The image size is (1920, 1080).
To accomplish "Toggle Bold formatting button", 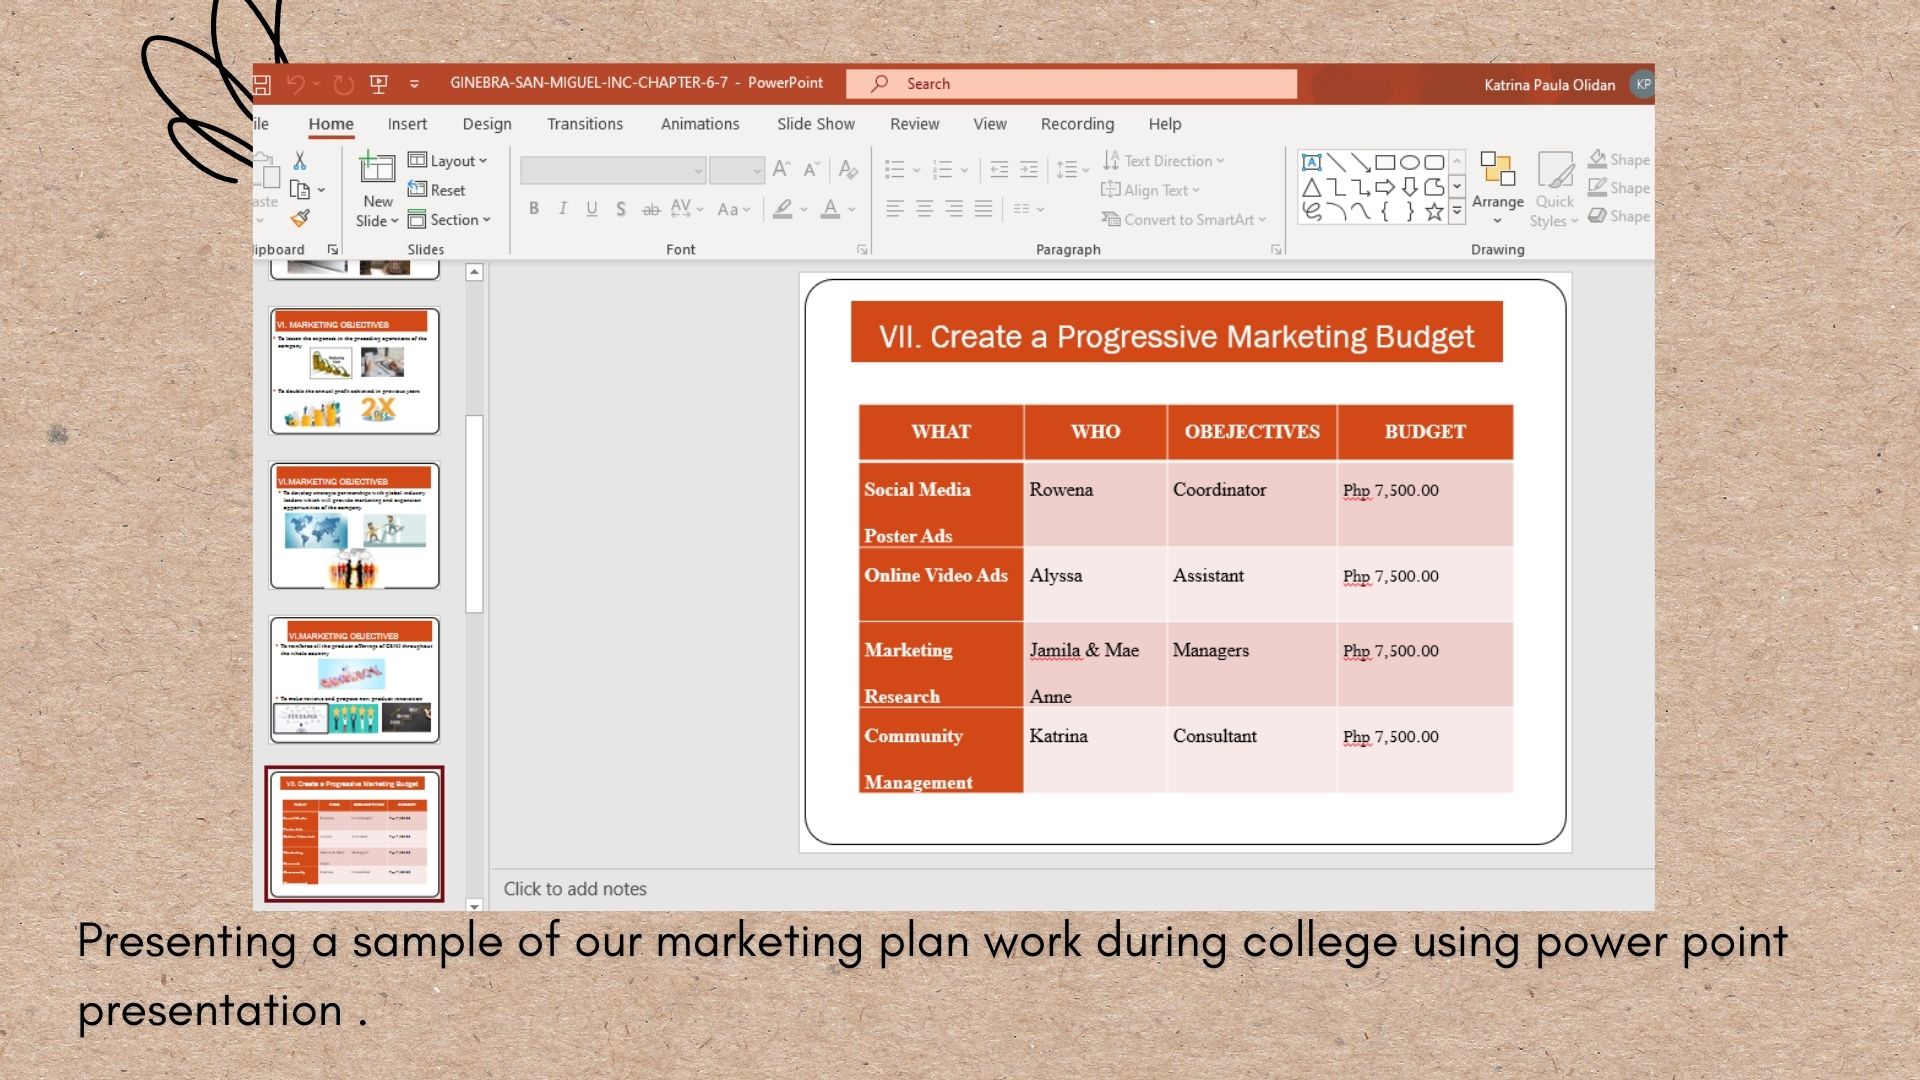I will click(x=534, y=209).
